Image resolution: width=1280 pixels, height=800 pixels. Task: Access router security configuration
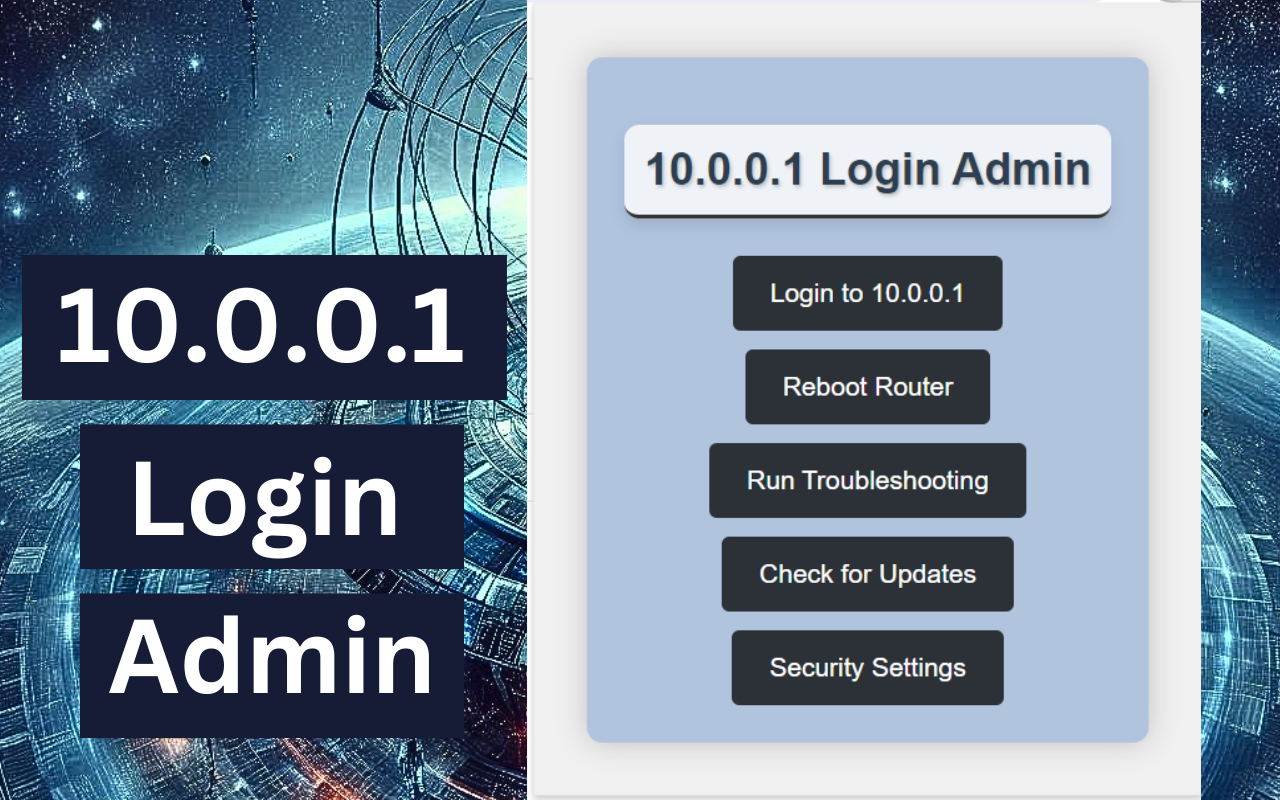(867, 667)
